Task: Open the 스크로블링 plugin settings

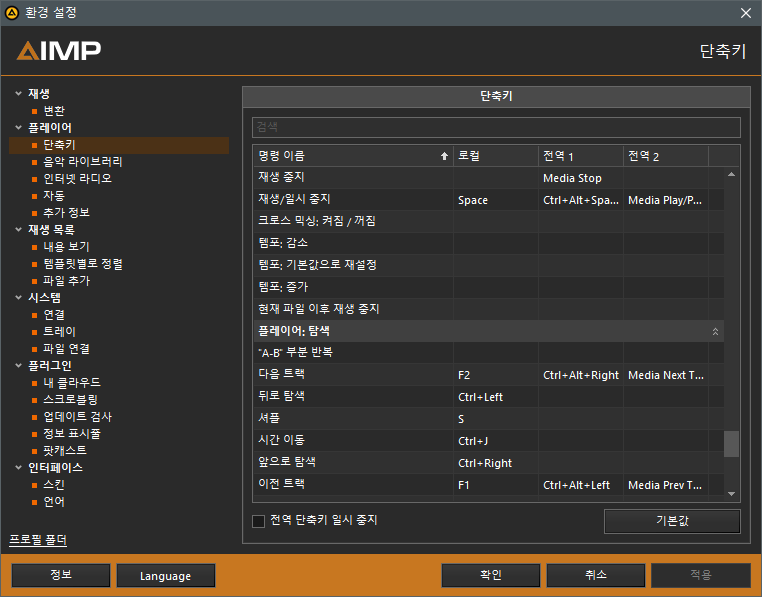Action: [x=70, y=400]
